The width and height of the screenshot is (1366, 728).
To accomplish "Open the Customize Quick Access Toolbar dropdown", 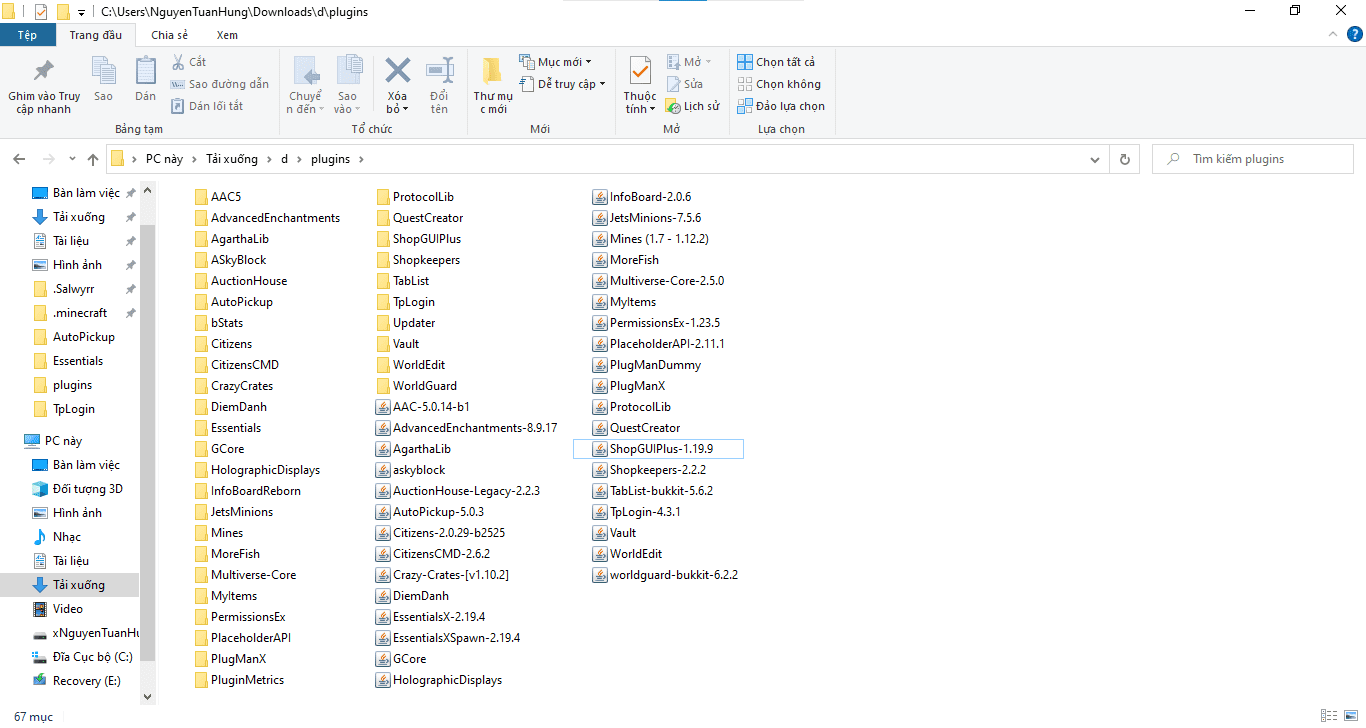I will 81,12.
